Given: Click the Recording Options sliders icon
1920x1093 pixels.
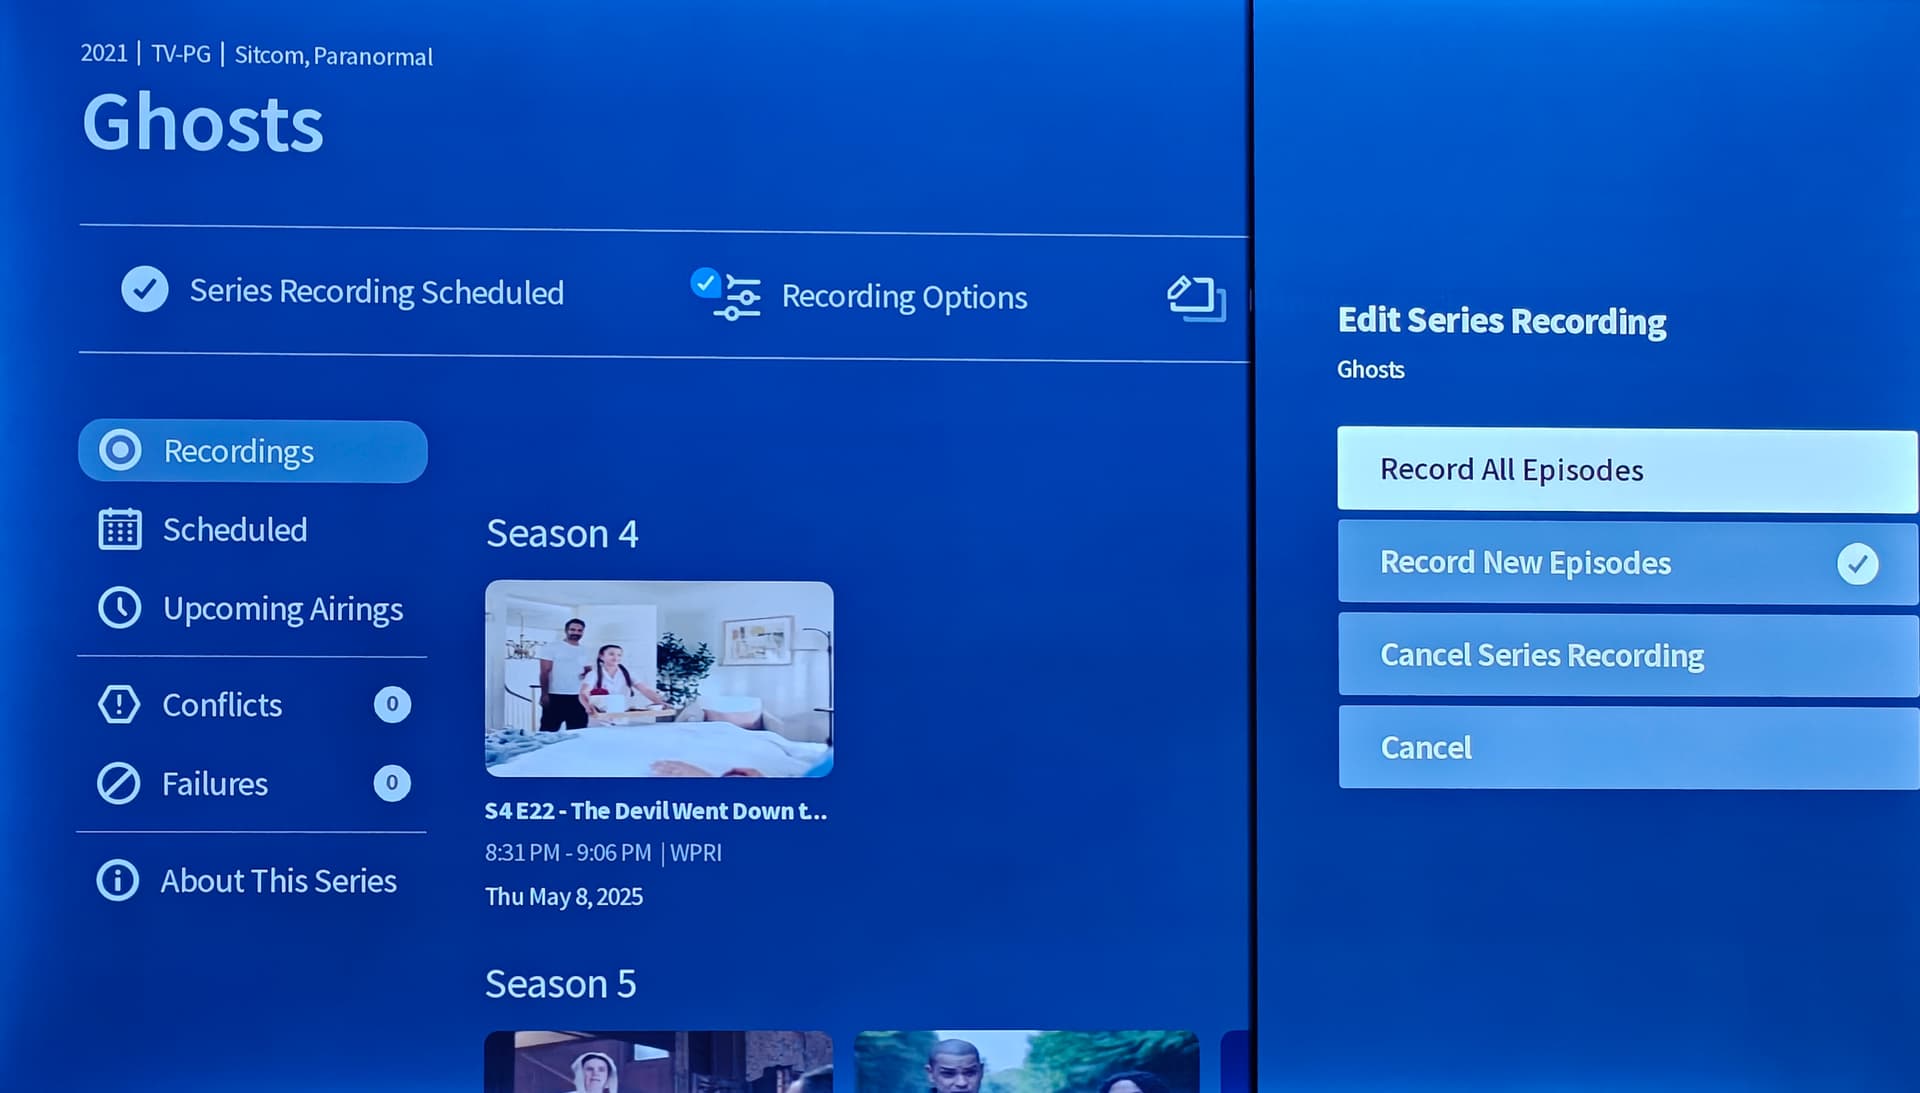Looking at the screenshot, I should coord(738,297).
